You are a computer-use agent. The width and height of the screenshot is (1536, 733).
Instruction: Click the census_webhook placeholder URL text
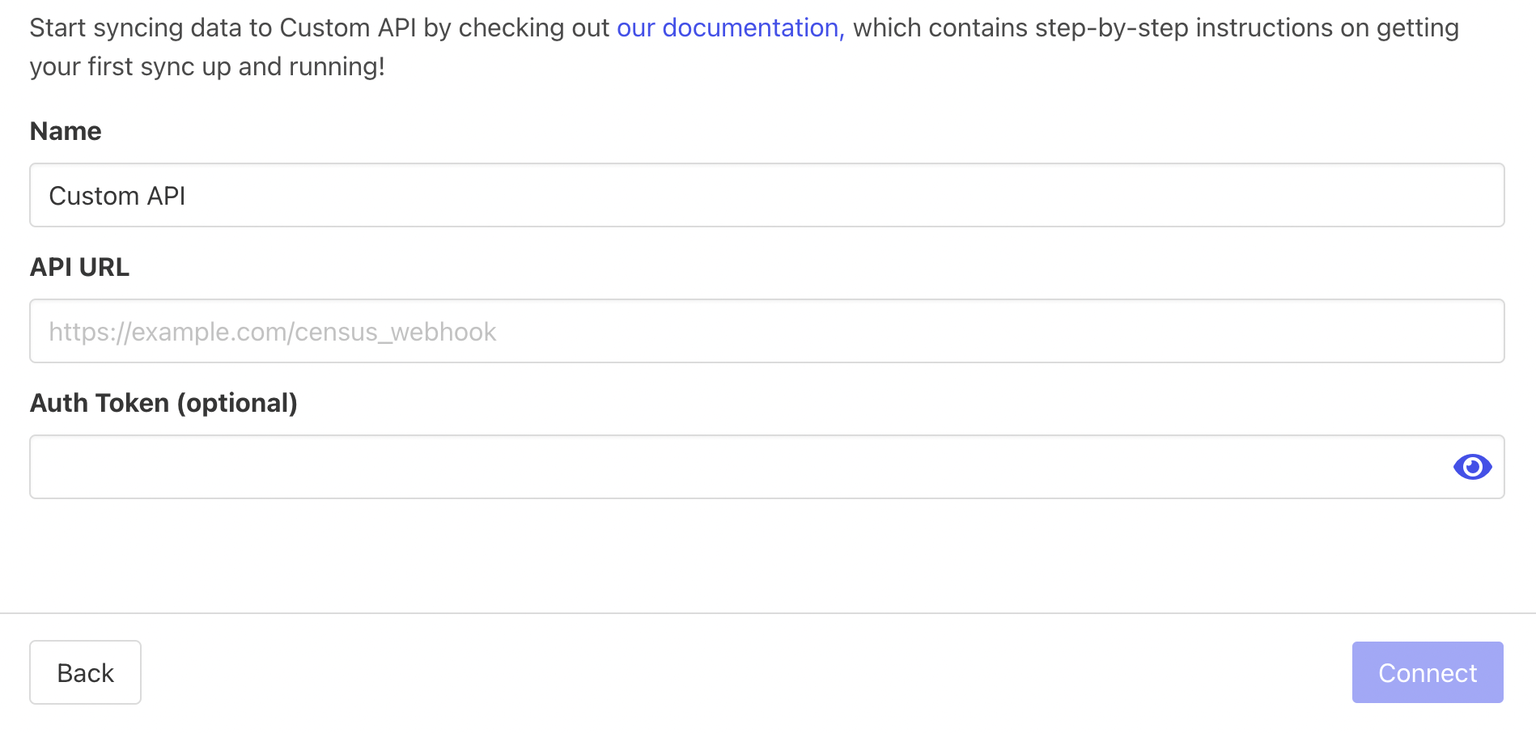coord(272,332)
